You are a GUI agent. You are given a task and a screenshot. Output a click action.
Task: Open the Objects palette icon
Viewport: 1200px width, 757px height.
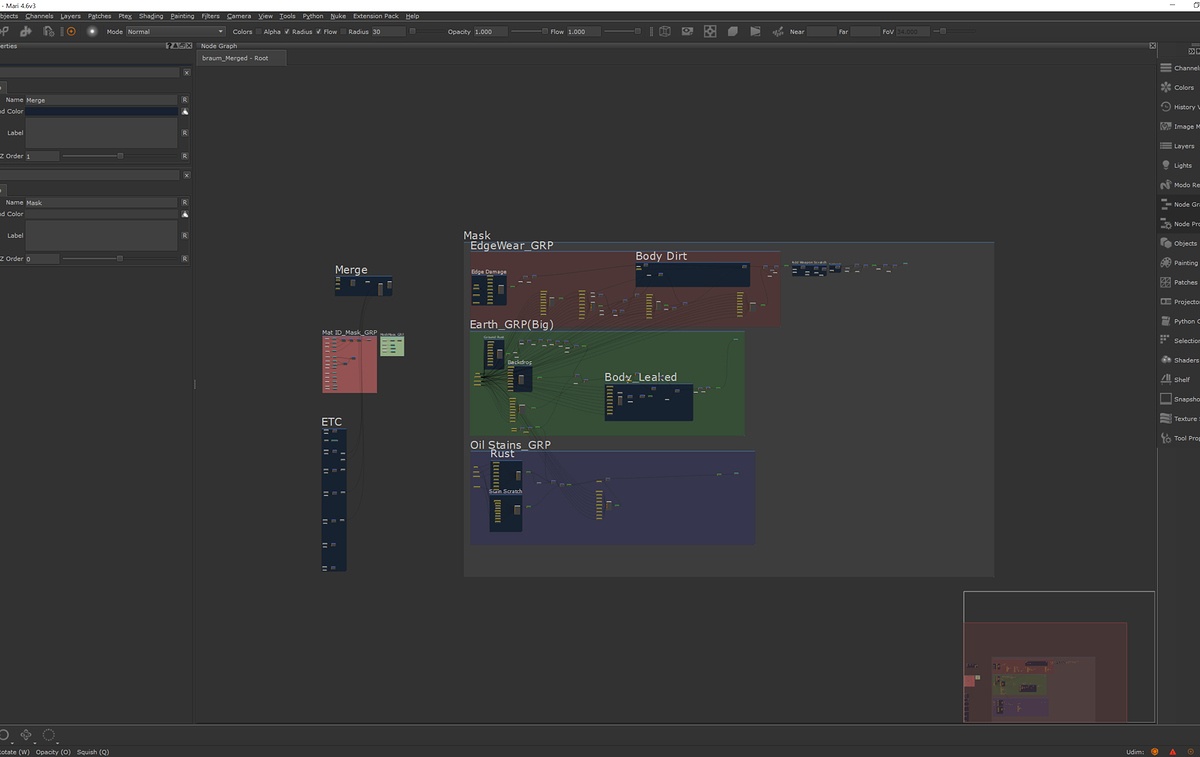click(1165, 243)
